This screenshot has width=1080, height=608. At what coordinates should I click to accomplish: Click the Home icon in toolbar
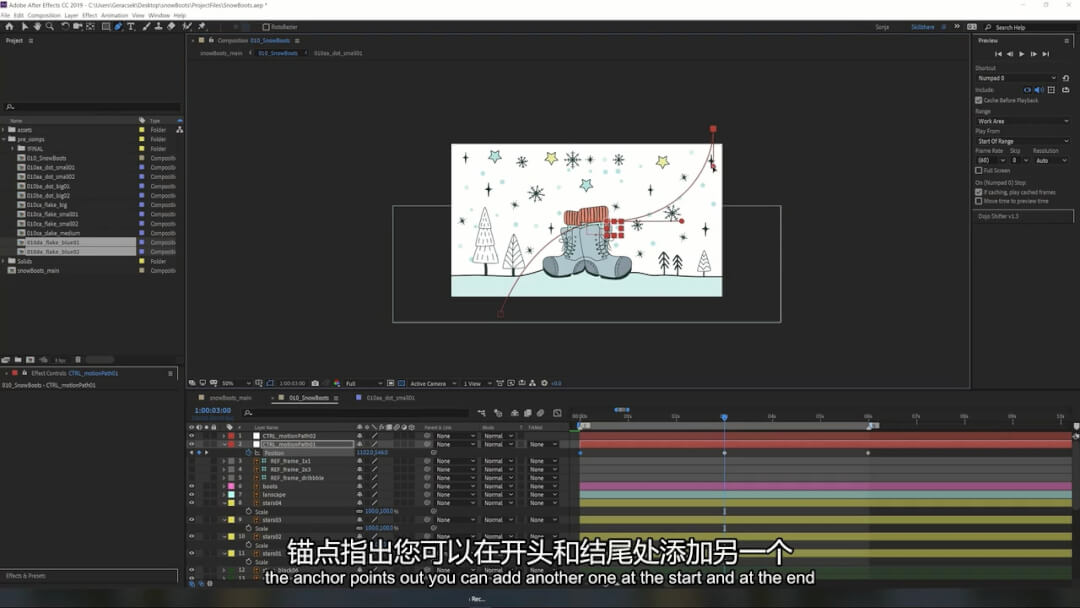click(9, 27)
